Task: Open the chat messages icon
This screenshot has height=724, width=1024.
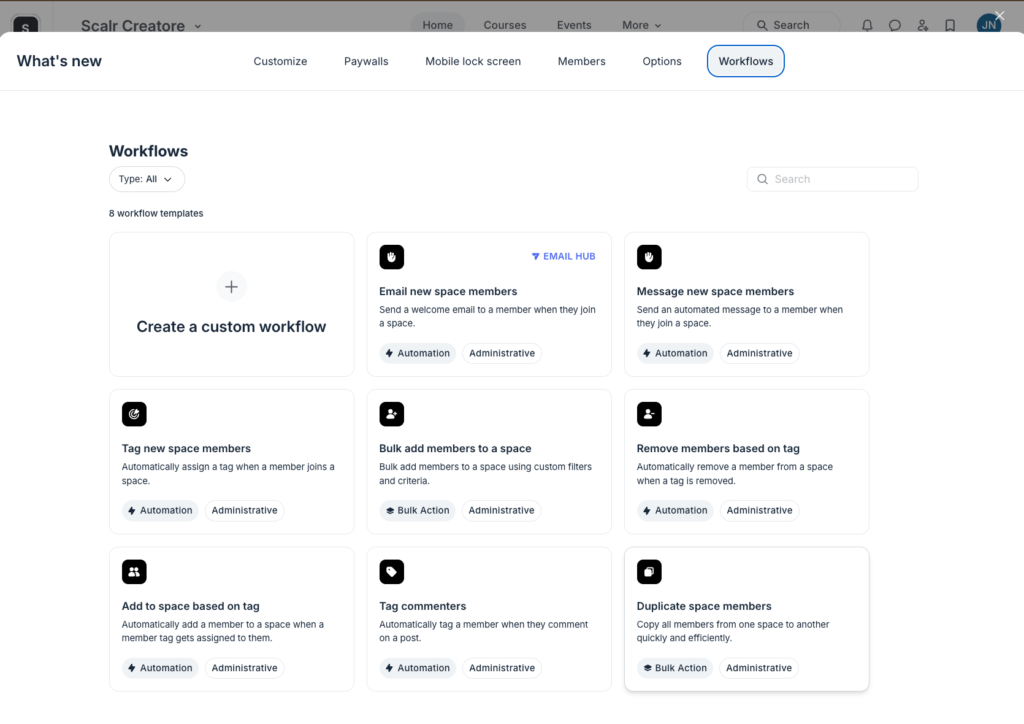Action: 895,25
